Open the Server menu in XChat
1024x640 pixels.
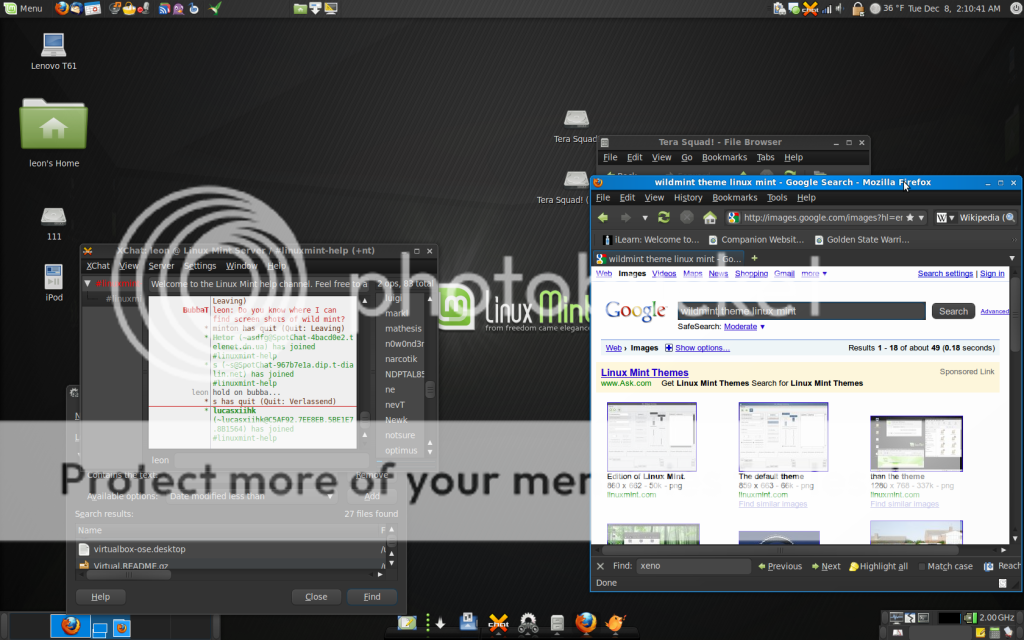click(161, 266)
